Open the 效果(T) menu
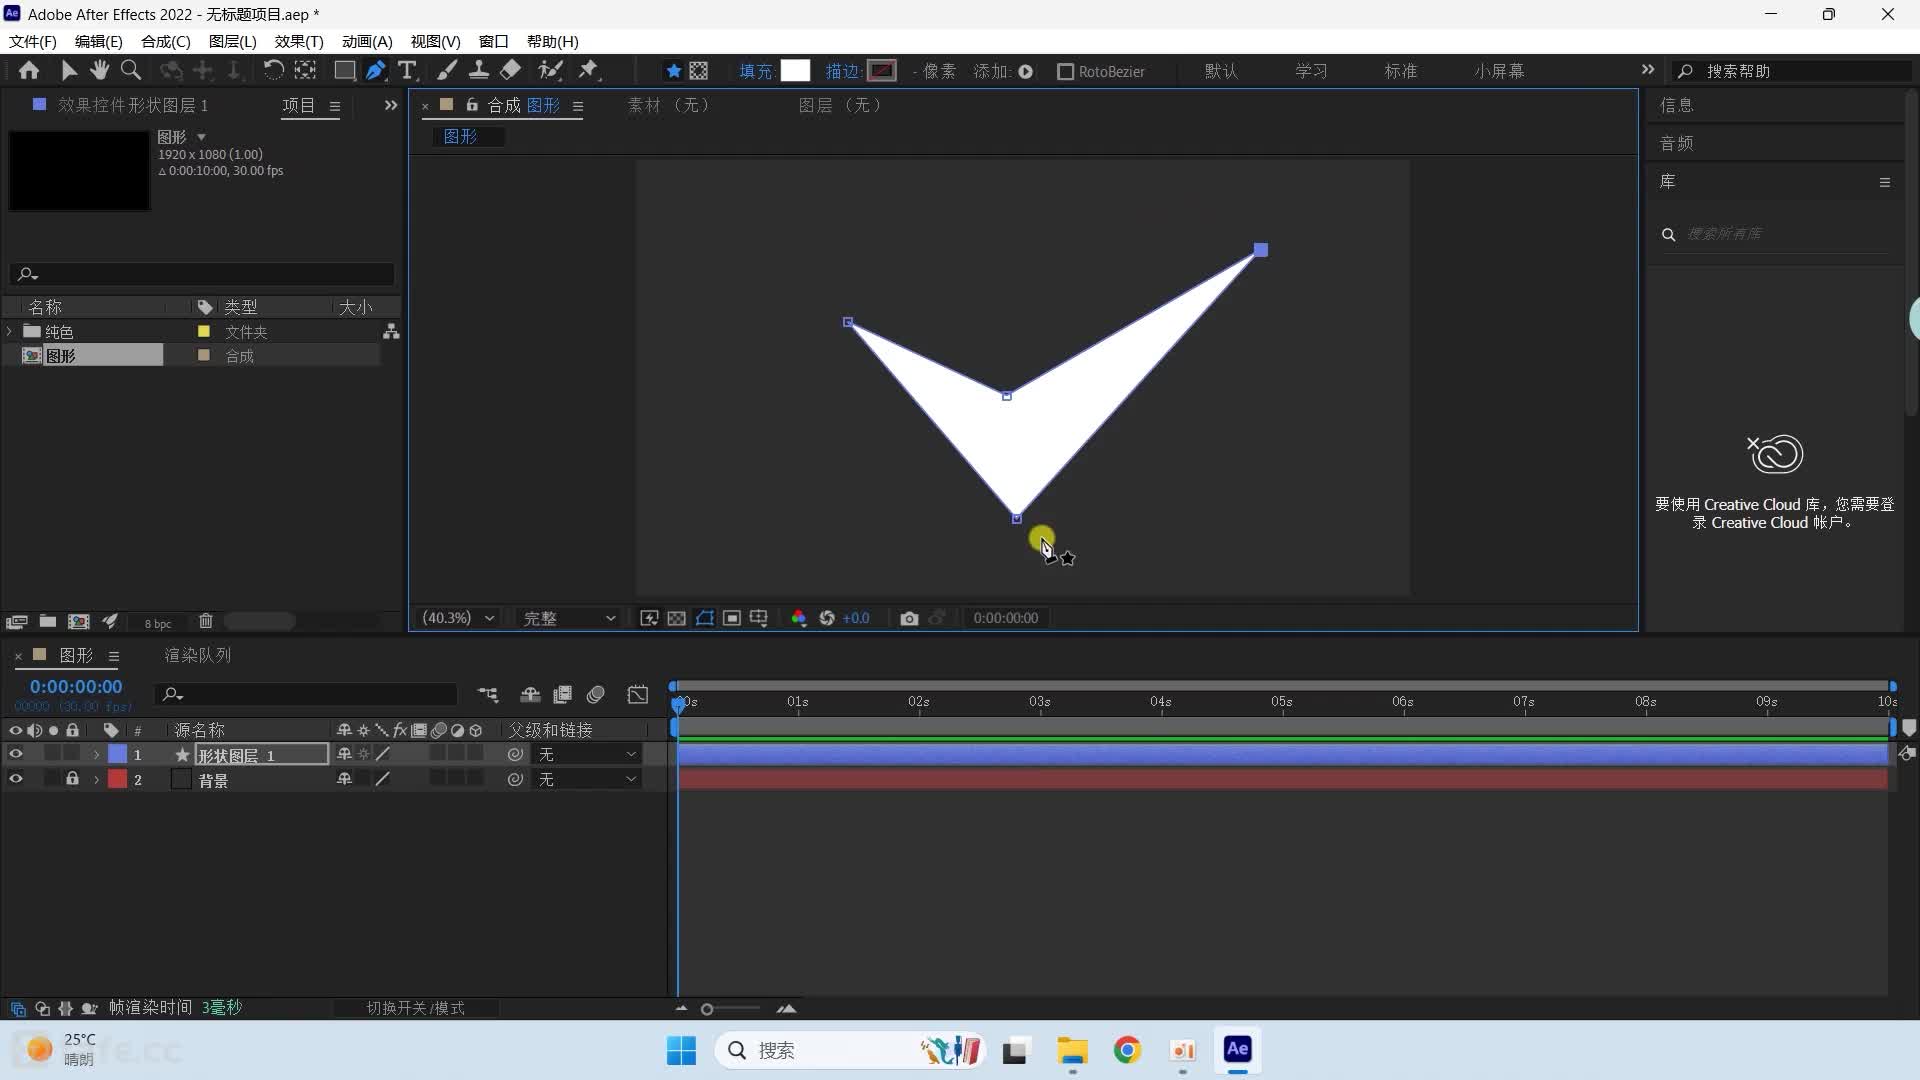Screen dimensions: 1920x1080 (299, 41)
